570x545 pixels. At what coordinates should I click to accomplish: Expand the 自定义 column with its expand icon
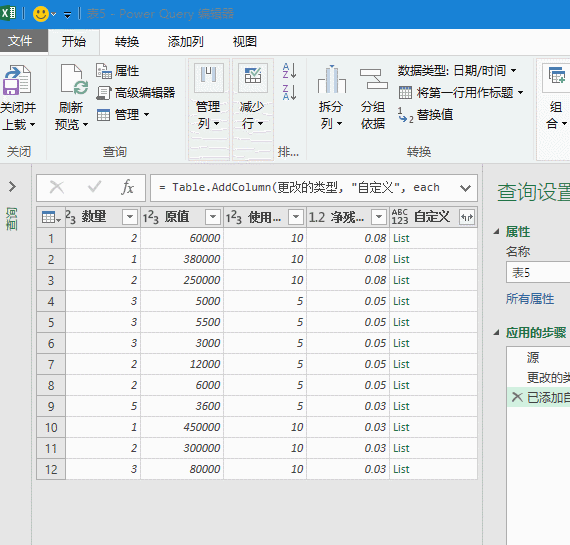tap(467, 217)
